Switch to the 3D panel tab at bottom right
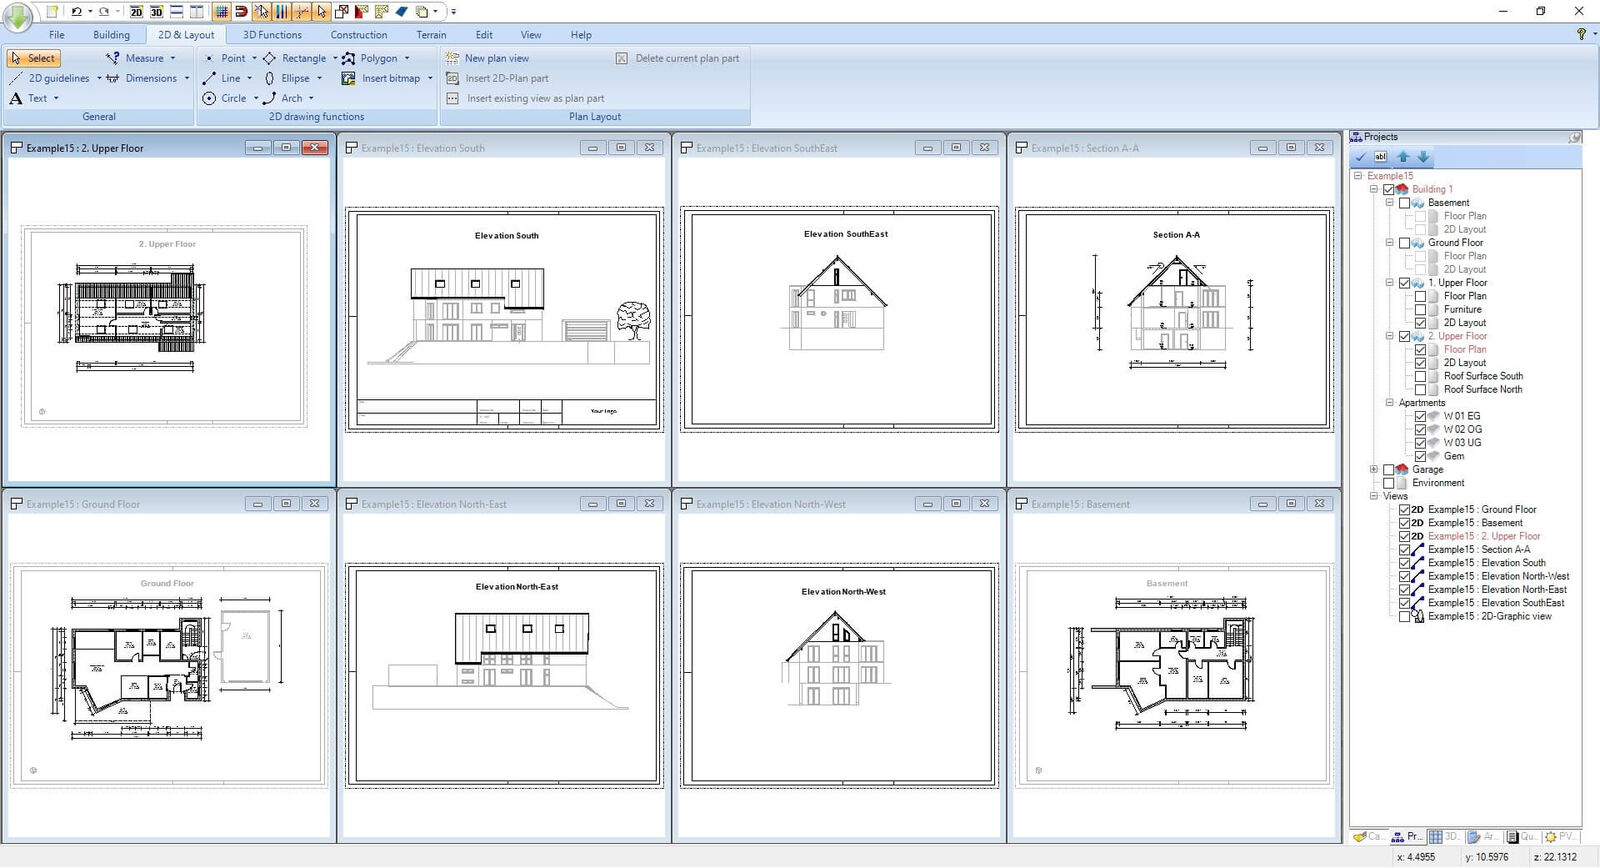This screenshot has width=1600, height=868. pos(1444,836)
